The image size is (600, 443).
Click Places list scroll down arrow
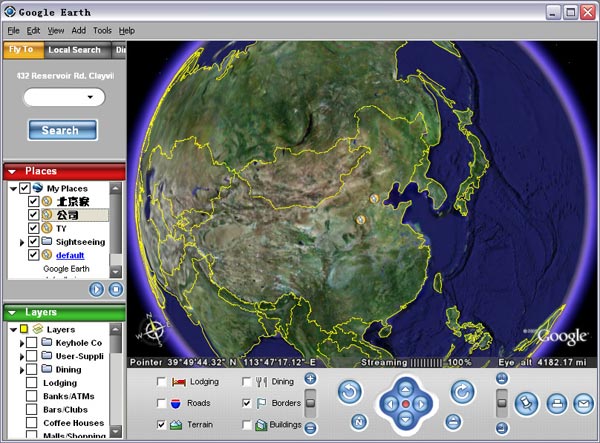coord(116,272)
